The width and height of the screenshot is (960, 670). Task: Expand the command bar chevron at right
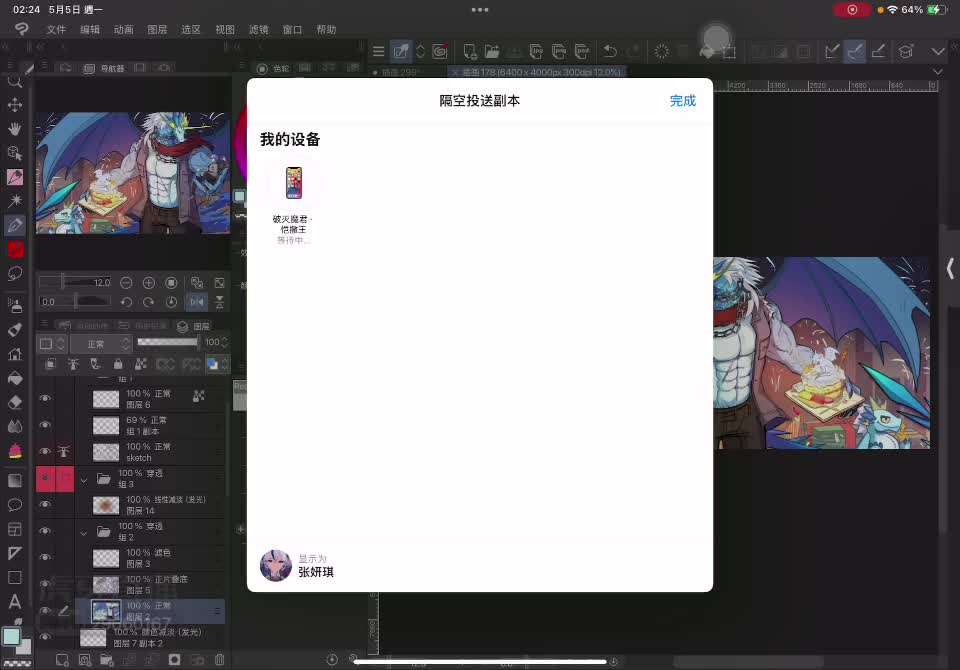tap(938, 51)
